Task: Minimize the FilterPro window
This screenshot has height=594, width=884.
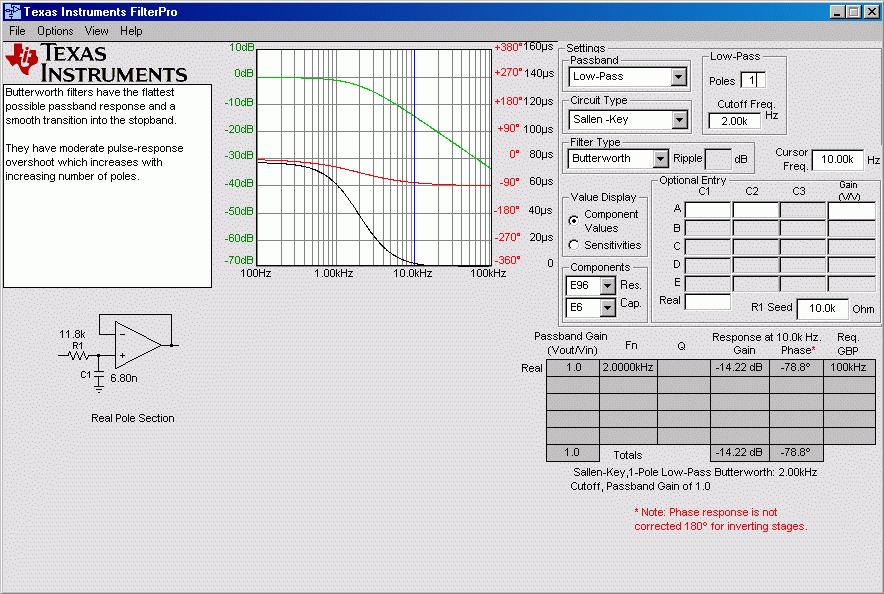Action: pyautogui.click(x=837, y=12)
